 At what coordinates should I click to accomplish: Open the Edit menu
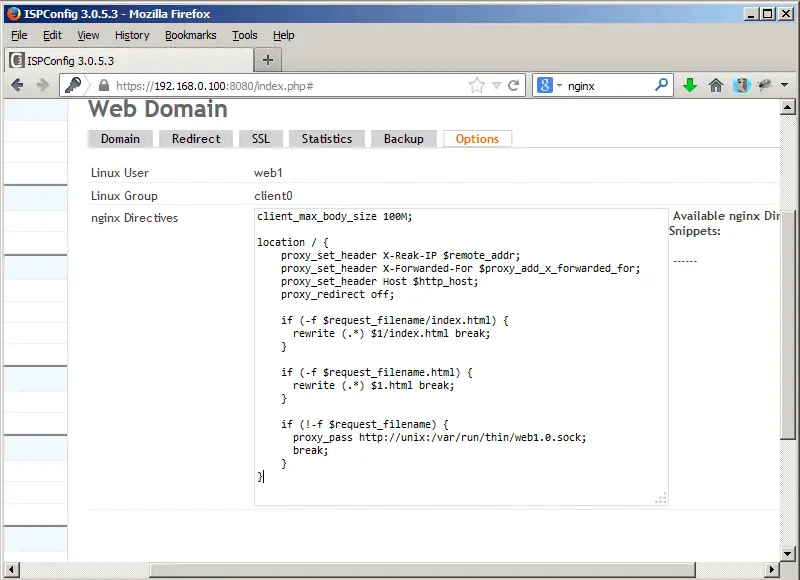[x=52, y=35]
